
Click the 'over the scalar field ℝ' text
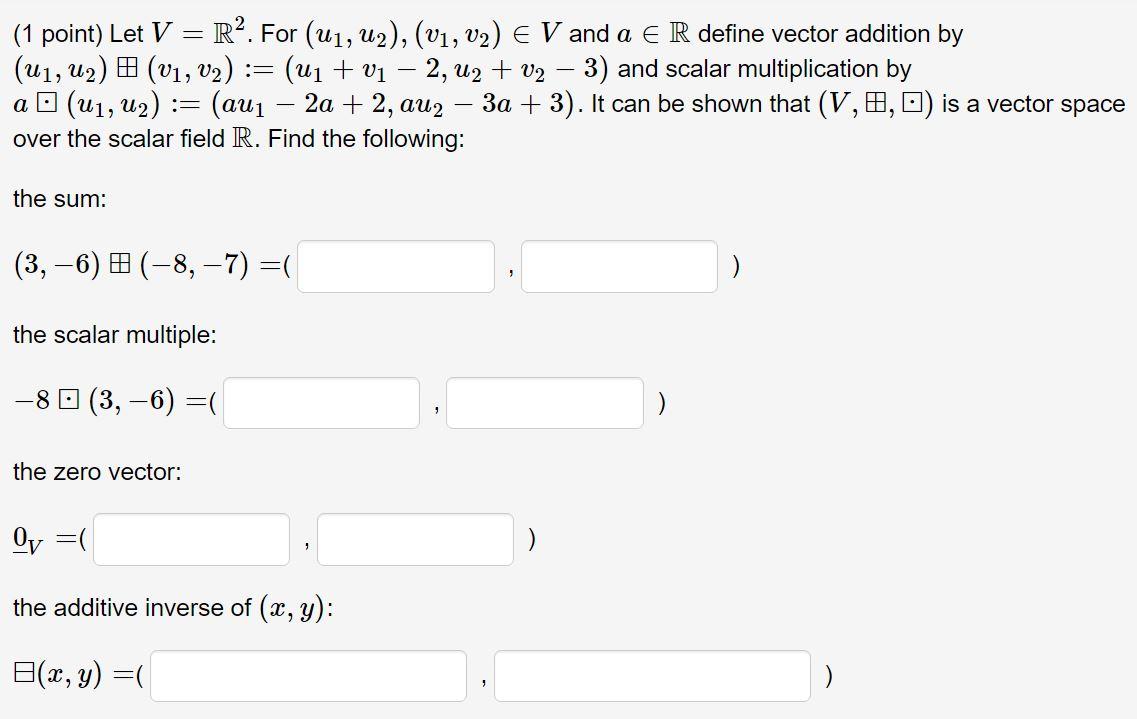tap(130, 138)
